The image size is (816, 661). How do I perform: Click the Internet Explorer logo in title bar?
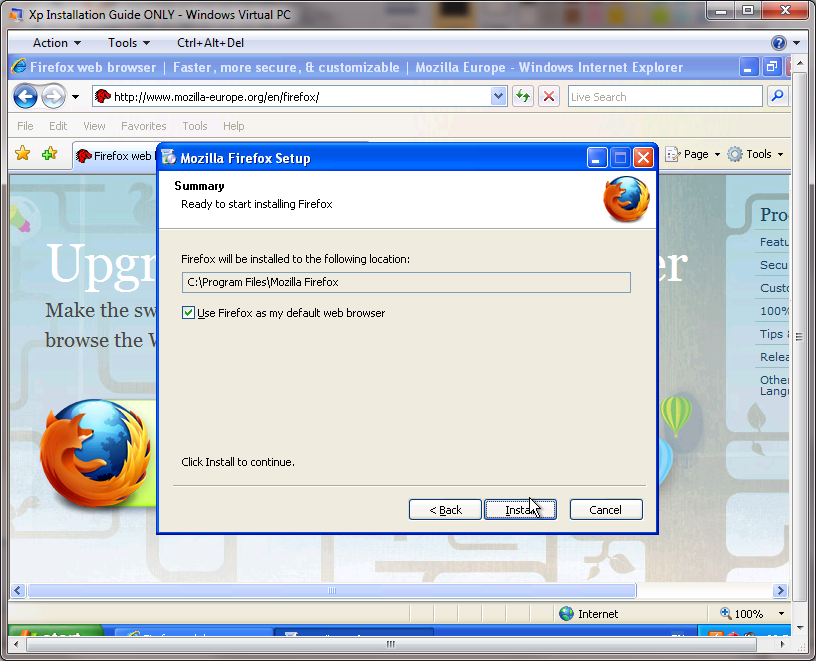click(x=19, y=67)
